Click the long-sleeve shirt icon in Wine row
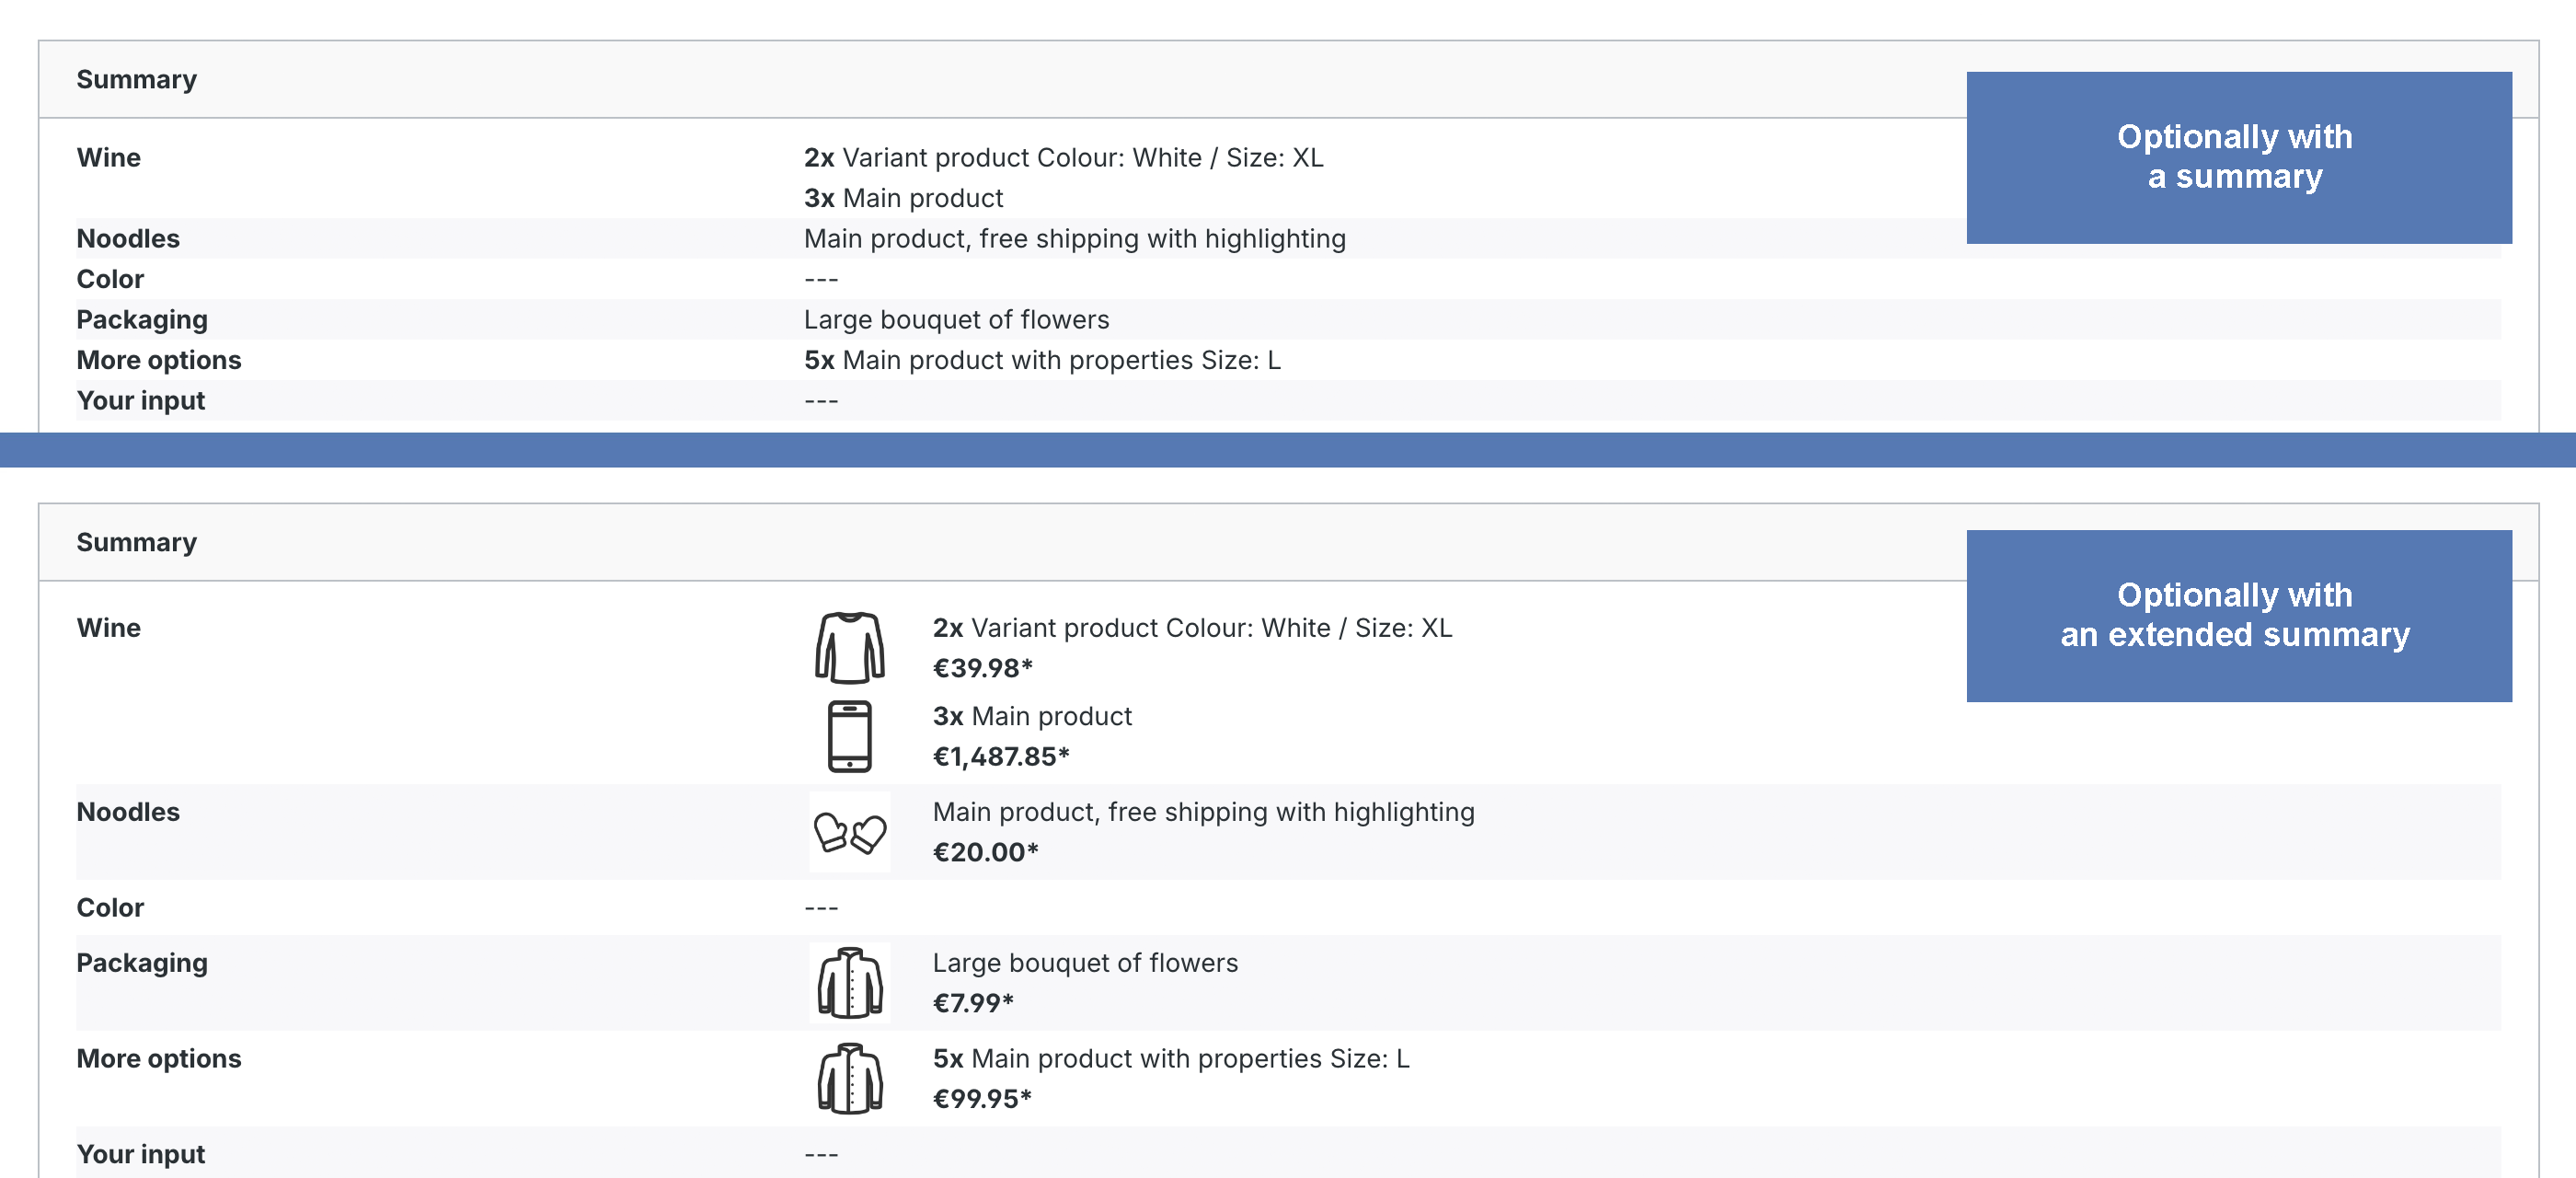This screenshot has width=2576, height=1178. [849, 647]
